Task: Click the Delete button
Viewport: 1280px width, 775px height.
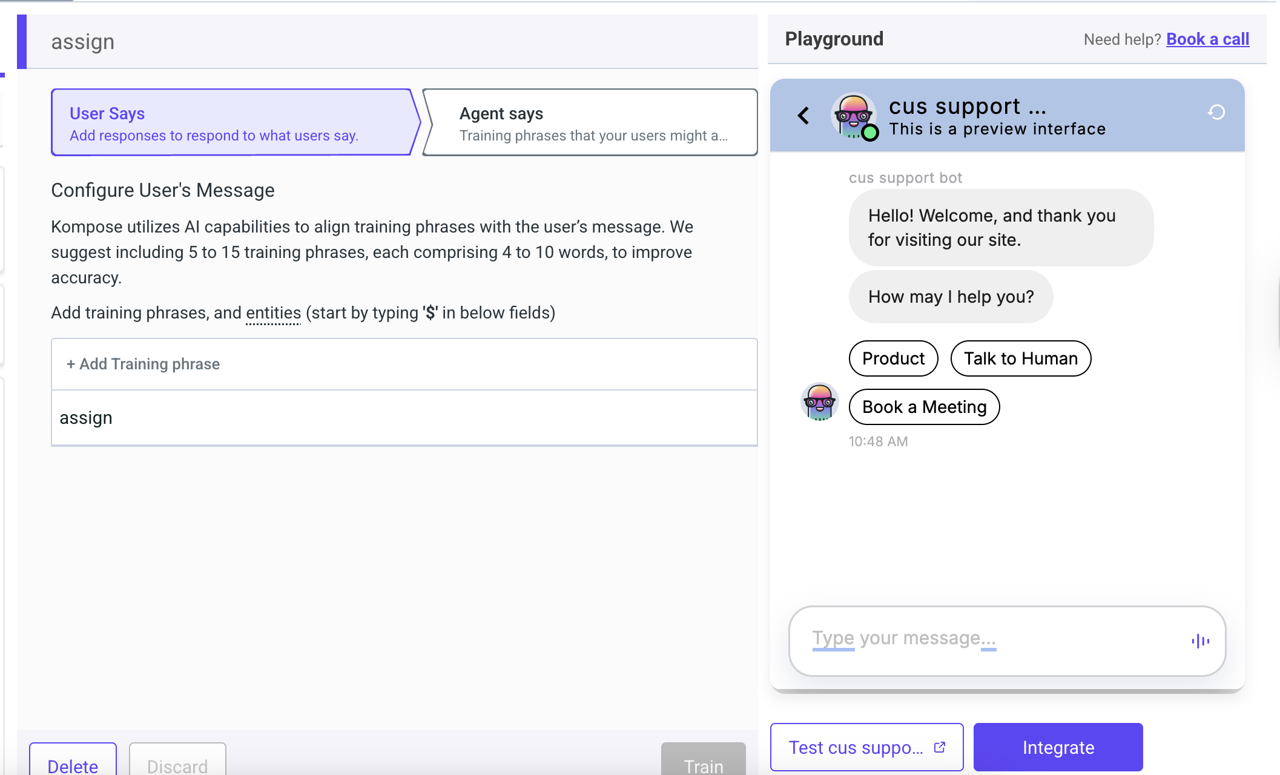Action: tap(72, 765)
